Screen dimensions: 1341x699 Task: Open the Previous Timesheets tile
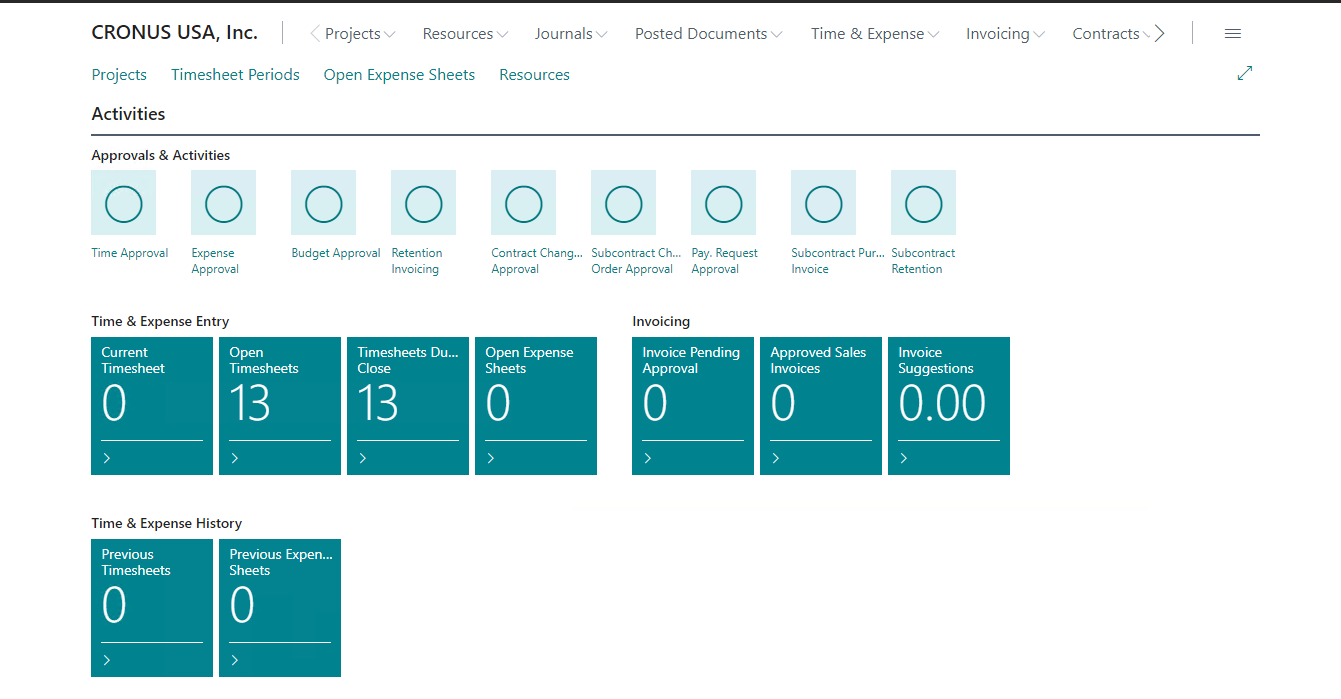pyautogui.click(x=152, y=607)
